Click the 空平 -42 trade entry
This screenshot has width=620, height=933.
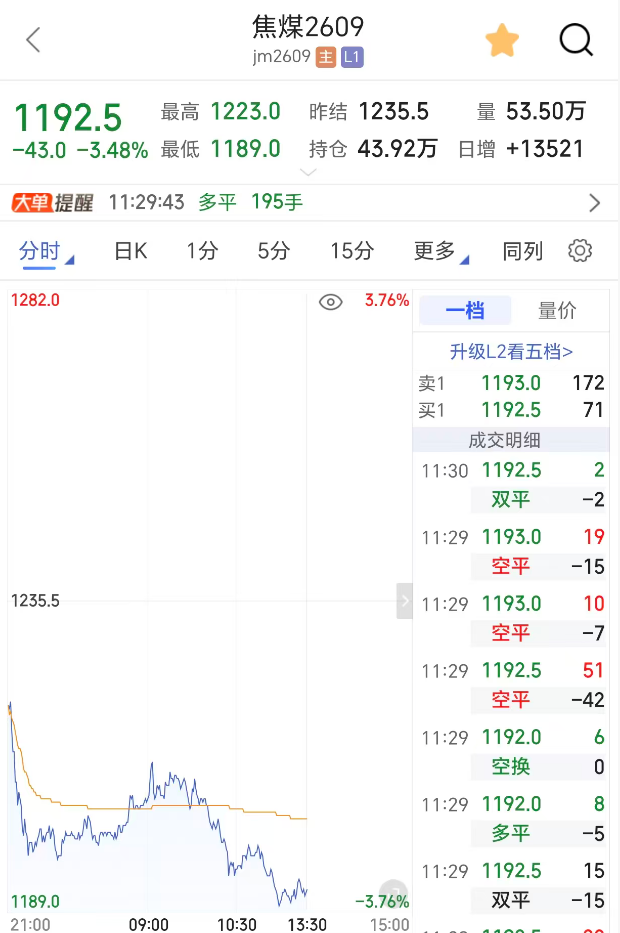click(x=539, y=699)
